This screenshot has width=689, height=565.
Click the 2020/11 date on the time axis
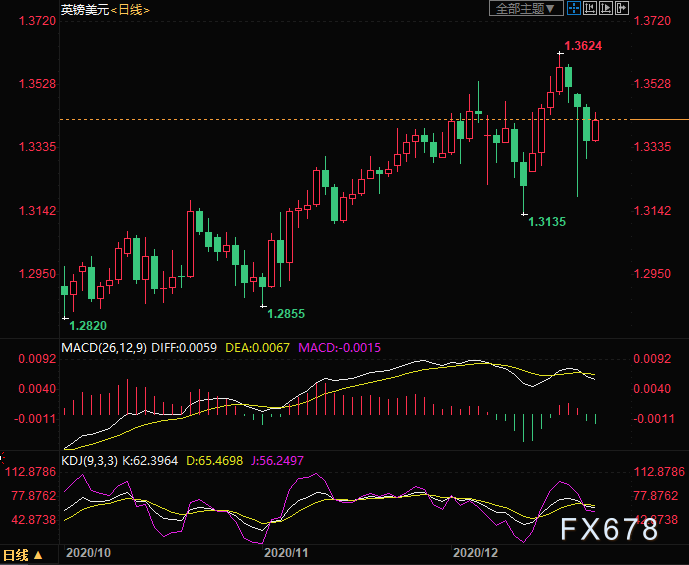[x=286, y=552]
